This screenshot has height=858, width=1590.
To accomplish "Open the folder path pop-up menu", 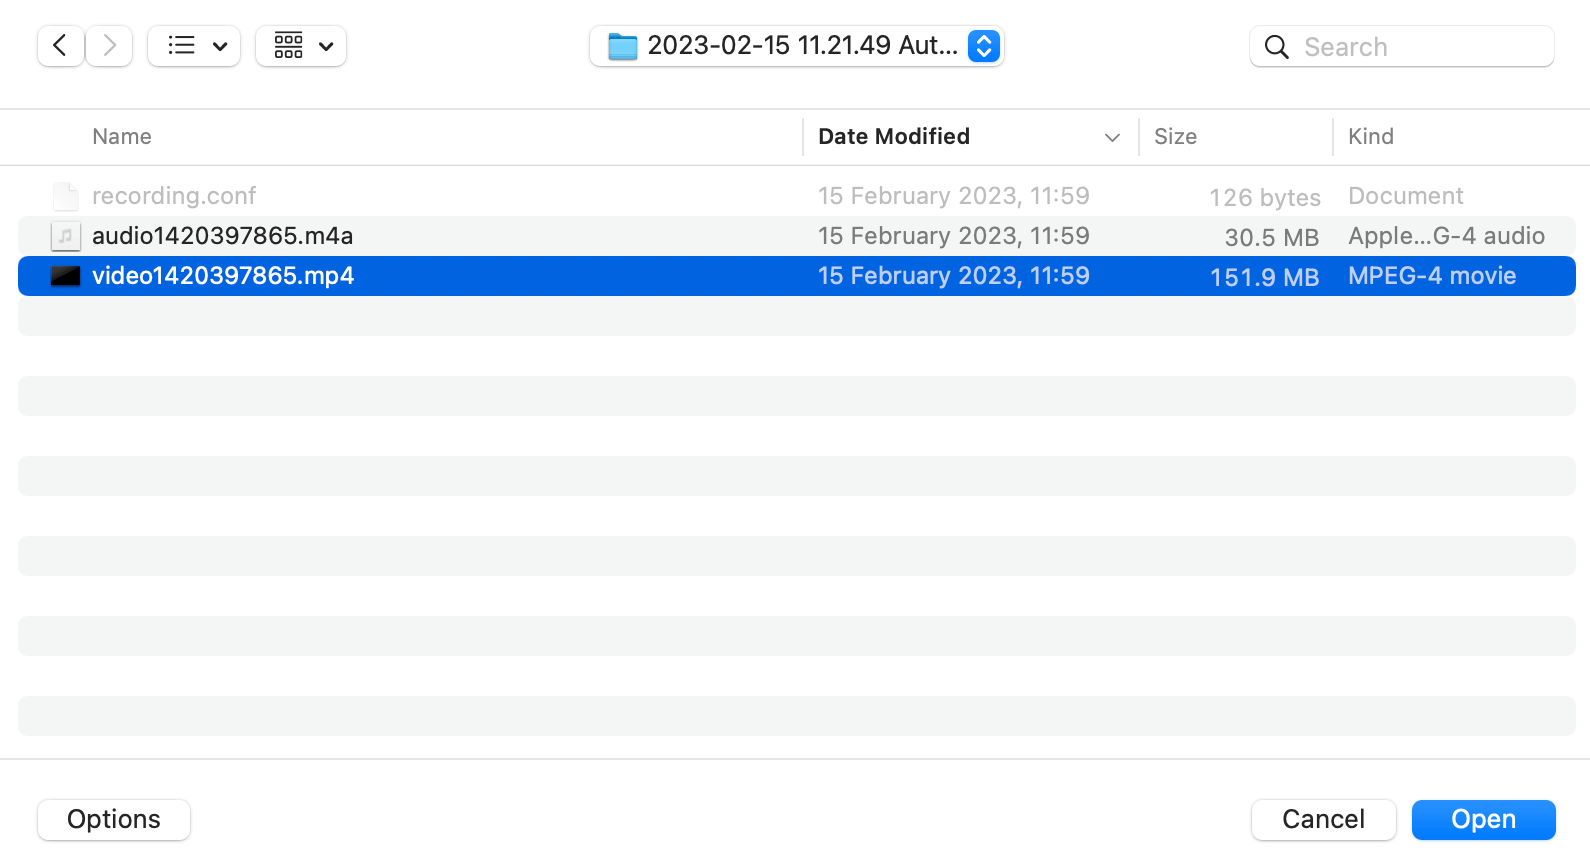I will (x=797, y=46).
